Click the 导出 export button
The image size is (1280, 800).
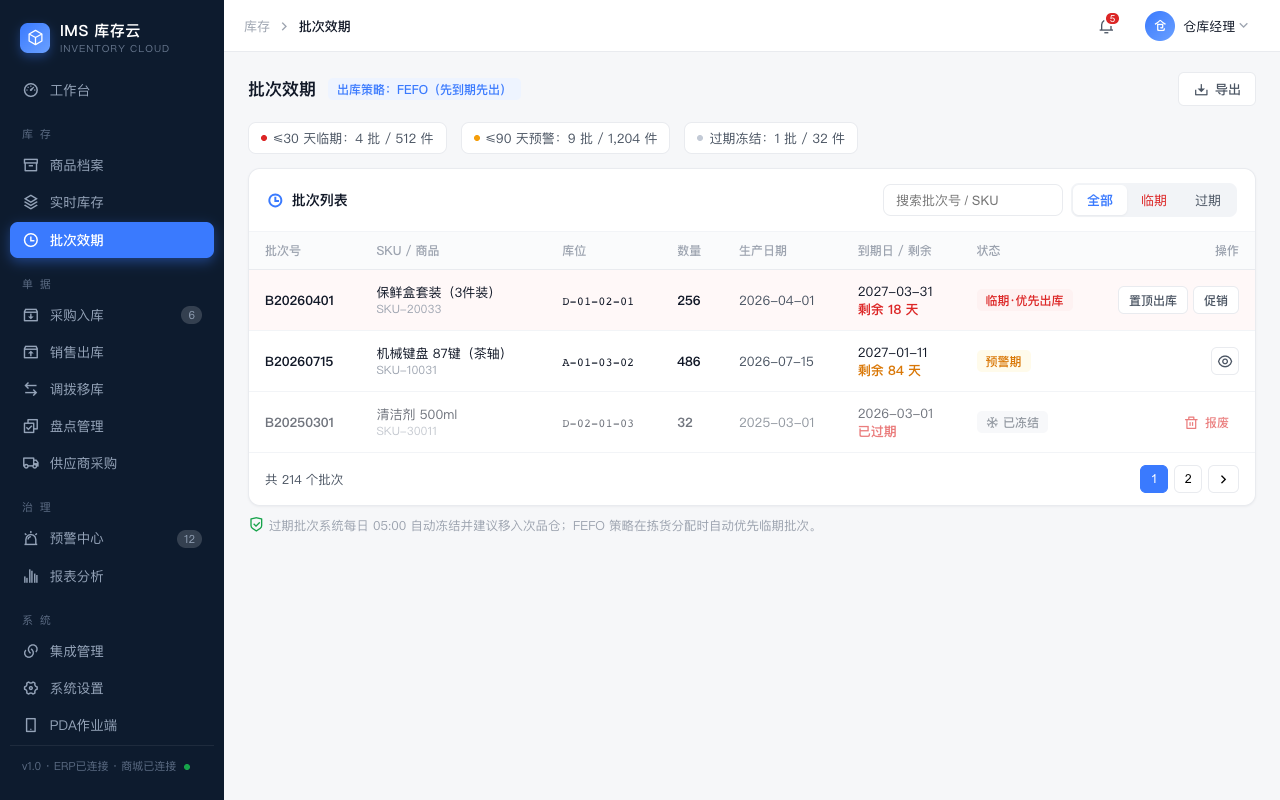(x=1217, y=89)
